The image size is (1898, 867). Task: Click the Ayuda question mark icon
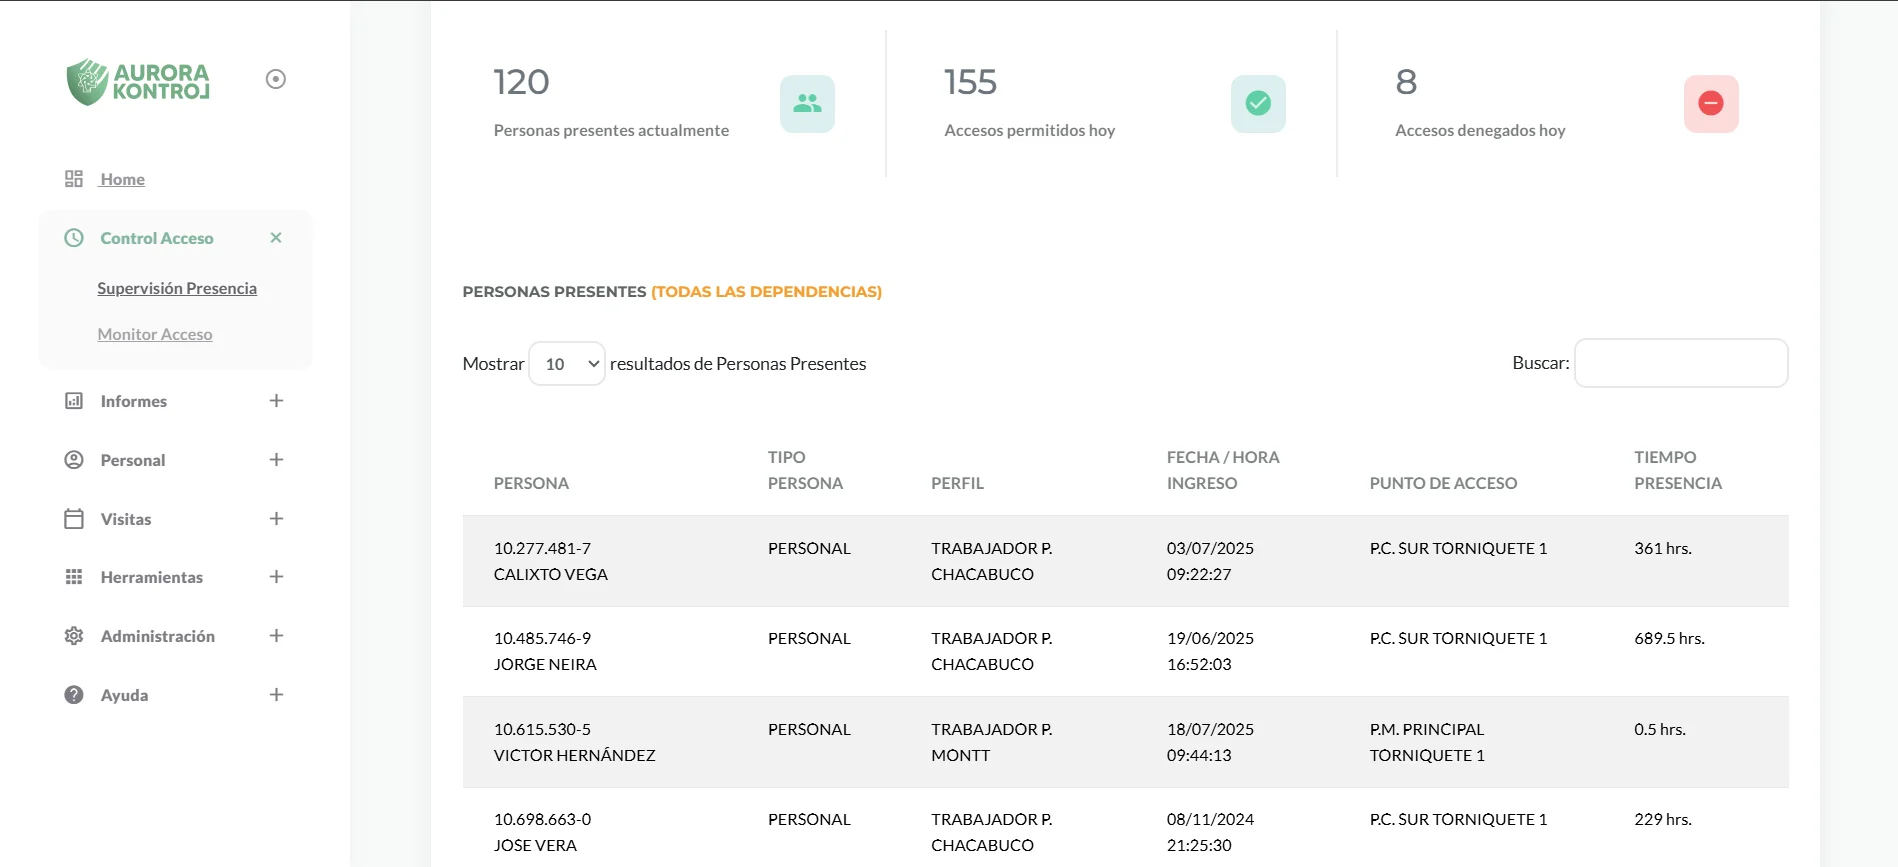74,695
